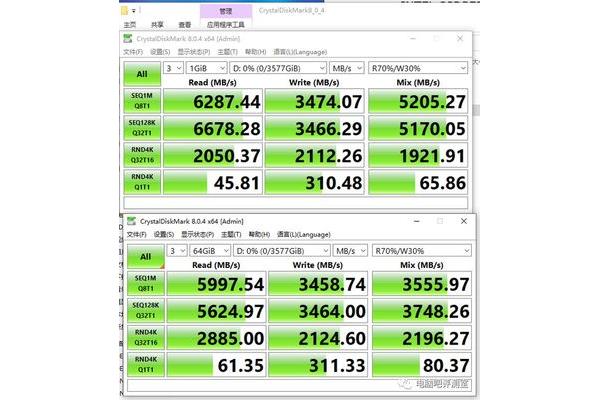The image size is (600, 400).
Task: Run SEQ1M Q8T1 test in top window
Action: [x=142, y=101]
